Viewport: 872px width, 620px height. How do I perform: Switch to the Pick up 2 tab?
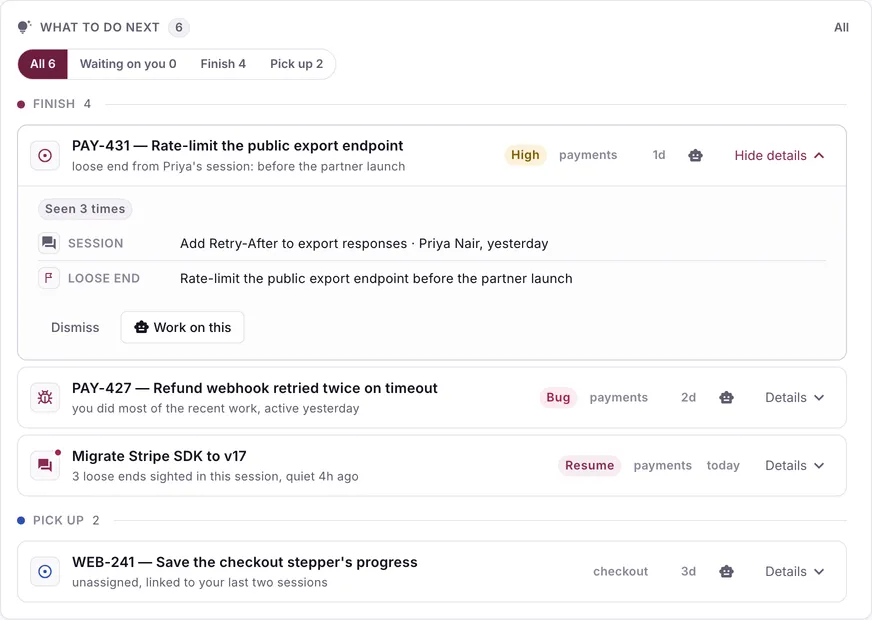pos(296,64)
